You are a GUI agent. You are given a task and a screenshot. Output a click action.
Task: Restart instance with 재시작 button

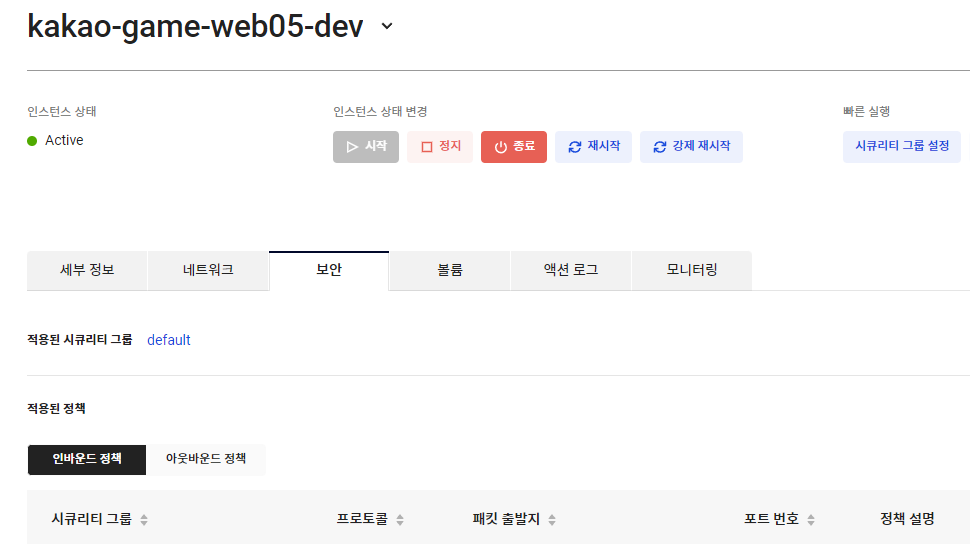click(x=593, y=147)
